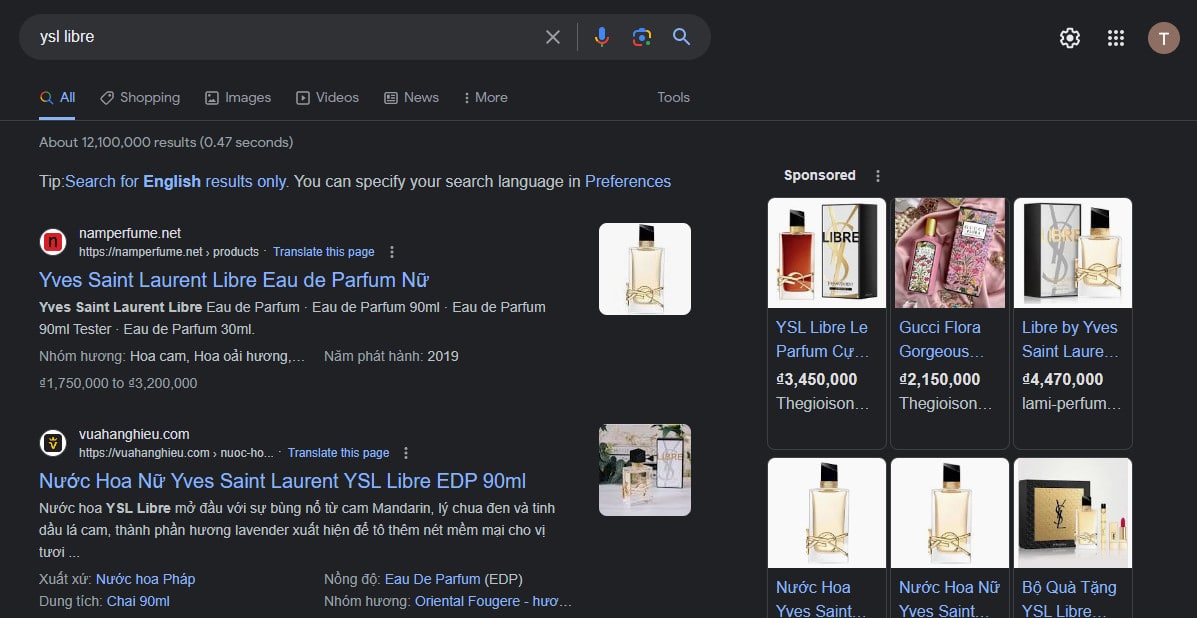The width and height of the screenshot is (1197, 618).
Task: Click vuahanghieu.com URL breadcrumb
Action: (176, 453)
